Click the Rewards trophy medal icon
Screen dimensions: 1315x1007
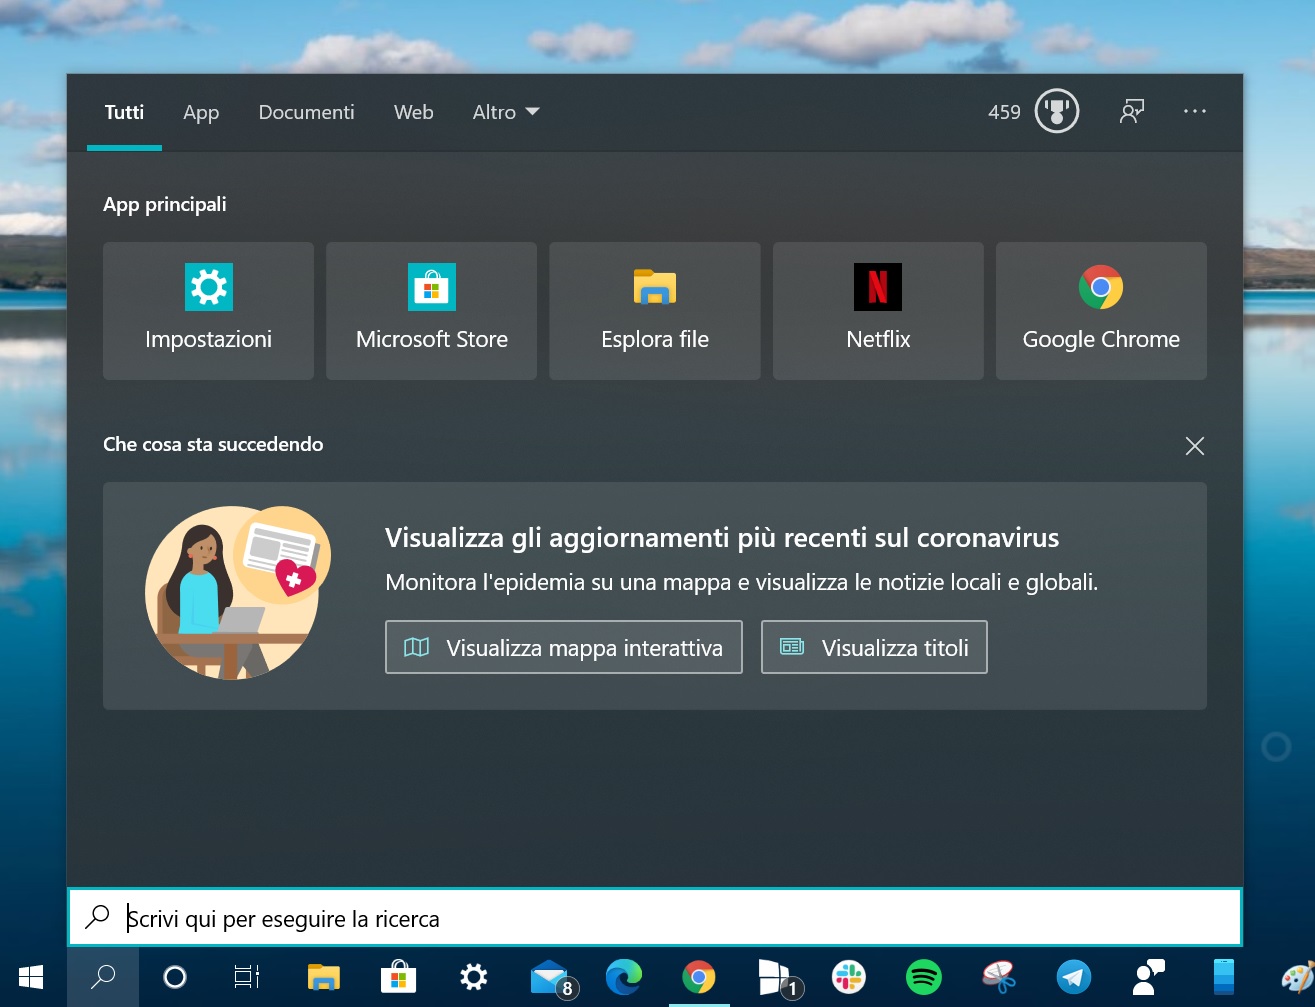click(x=1057, y=111)
